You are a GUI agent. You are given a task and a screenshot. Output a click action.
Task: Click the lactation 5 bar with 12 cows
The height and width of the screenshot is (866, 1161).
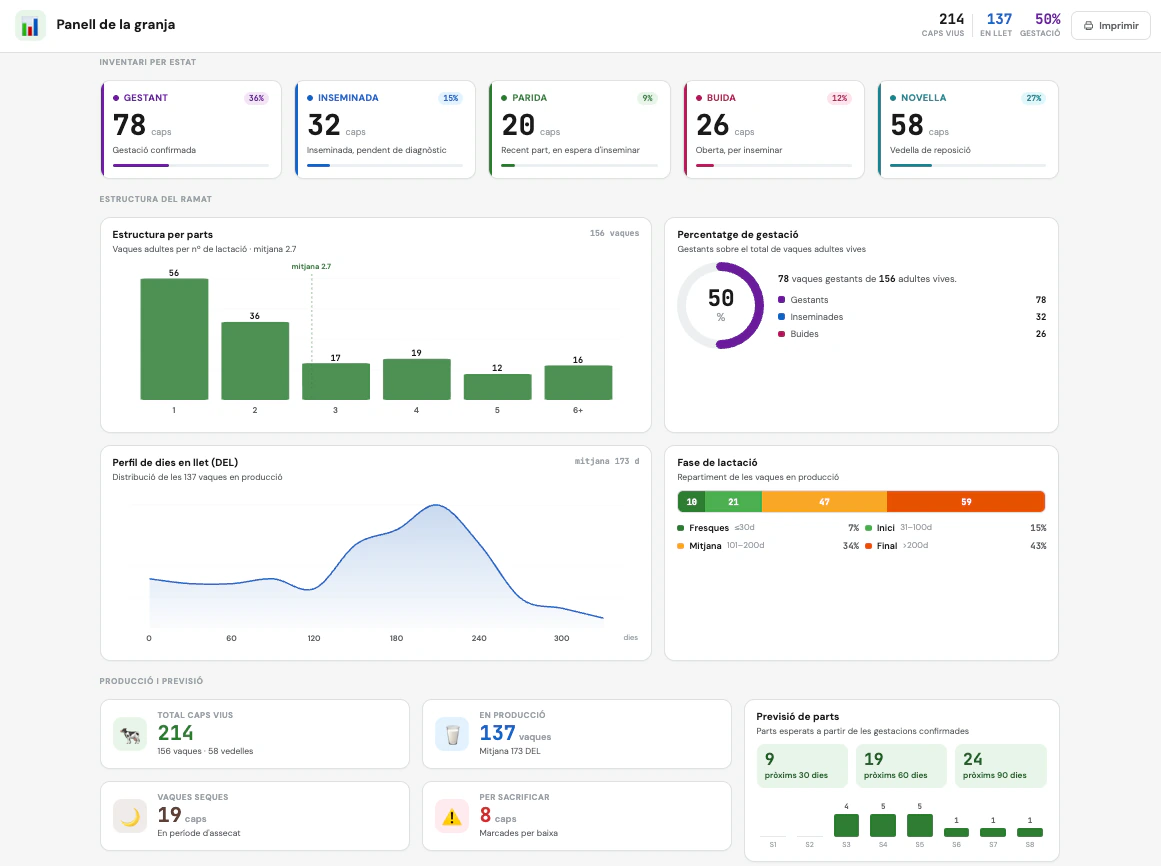tap(497, 387)
